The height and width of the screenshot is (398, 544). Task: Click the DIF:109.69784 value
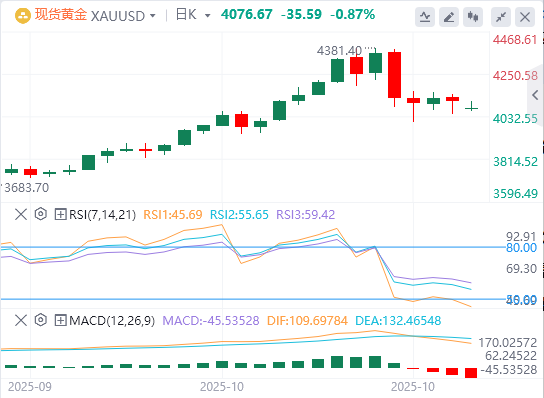tap(307, 321)
